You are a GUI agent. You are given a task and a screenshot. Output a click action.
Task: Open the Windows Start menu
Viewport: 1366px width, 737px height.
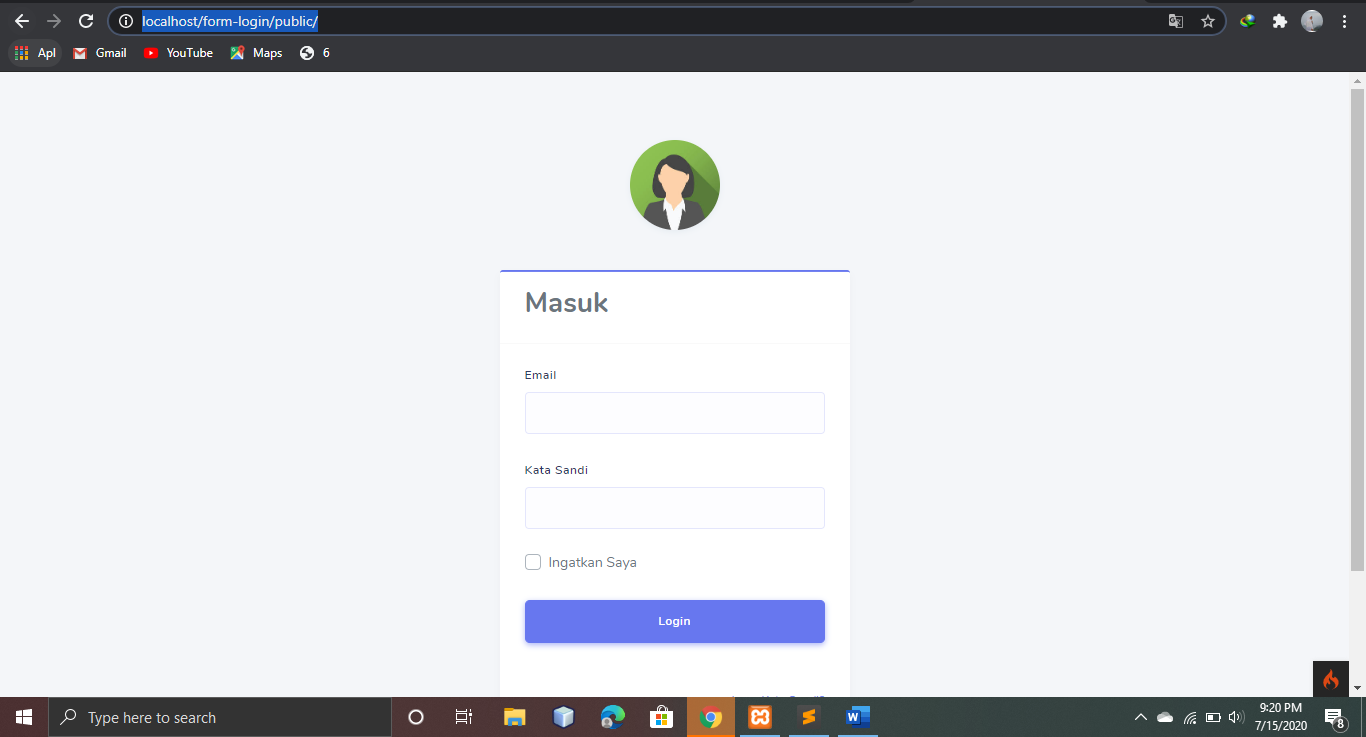pos(24,717)
